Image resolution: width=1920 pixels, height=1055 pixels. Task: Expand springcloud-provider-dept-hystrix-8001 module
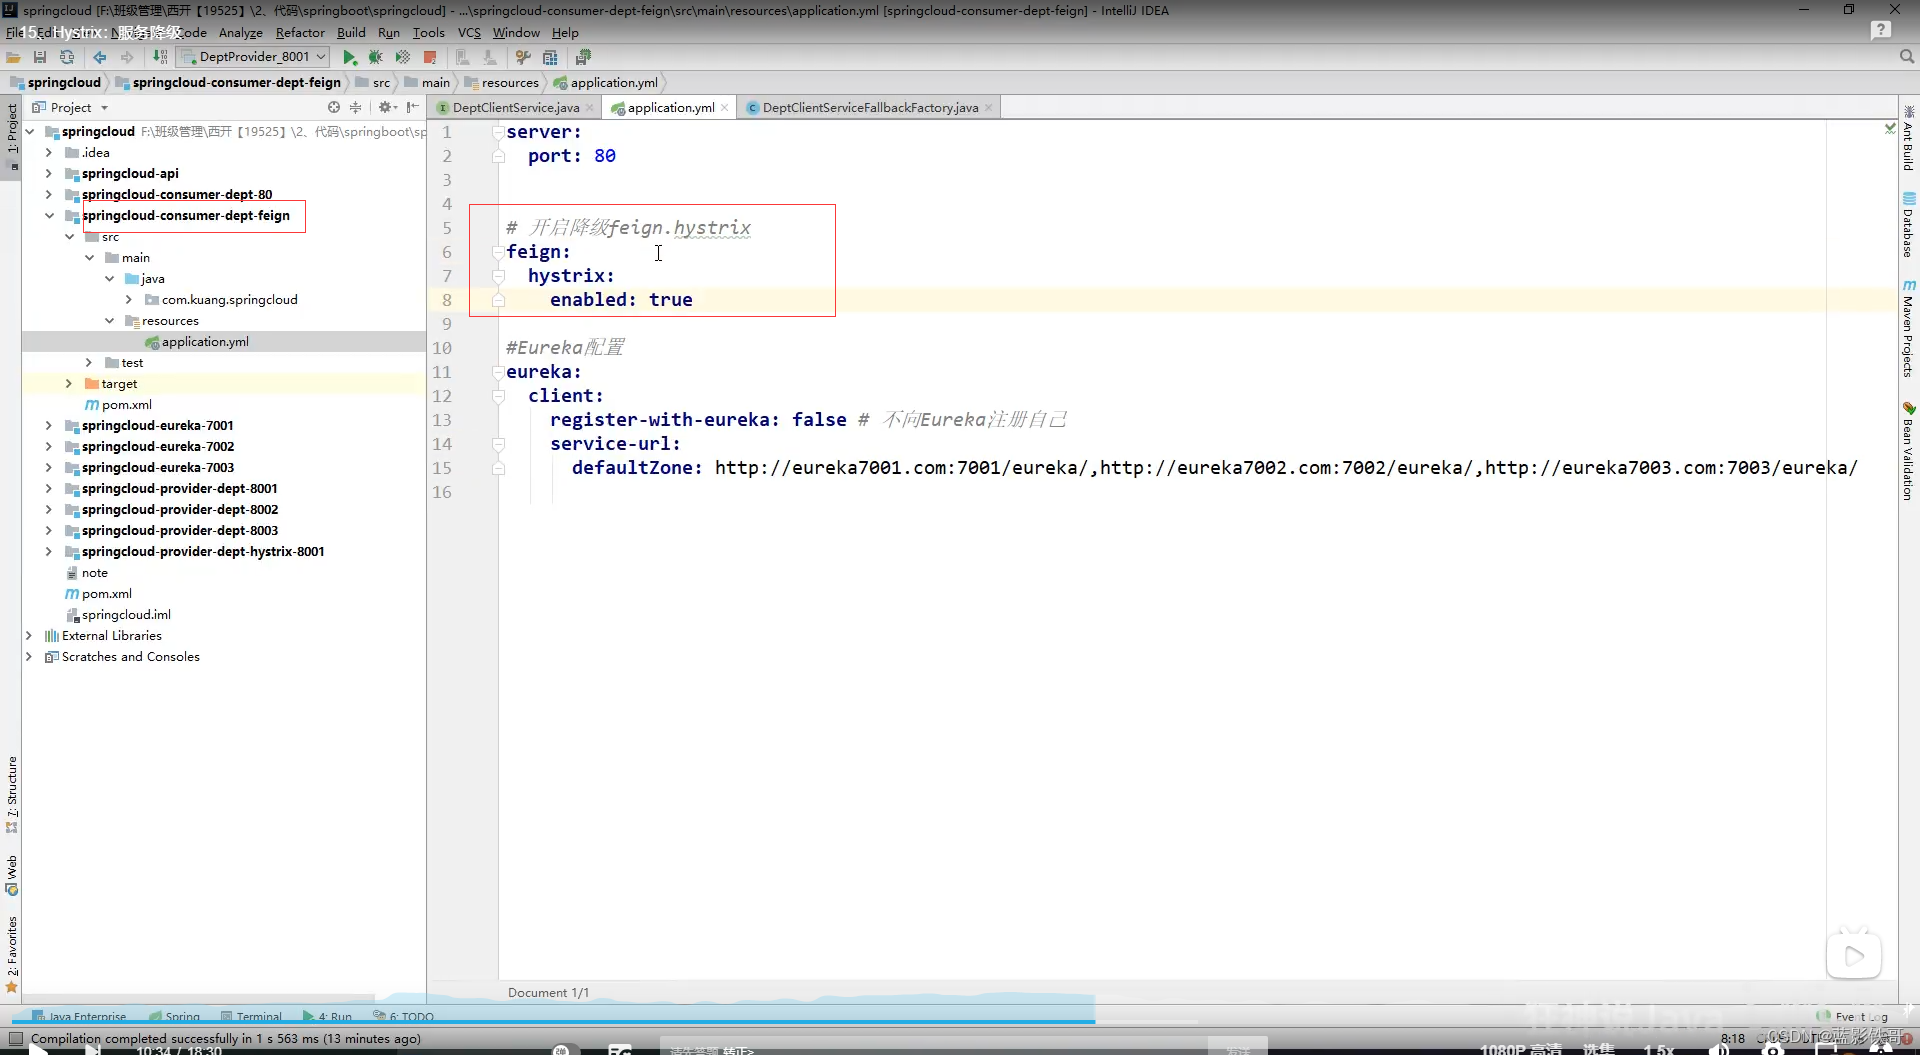[x=48, y=551]
